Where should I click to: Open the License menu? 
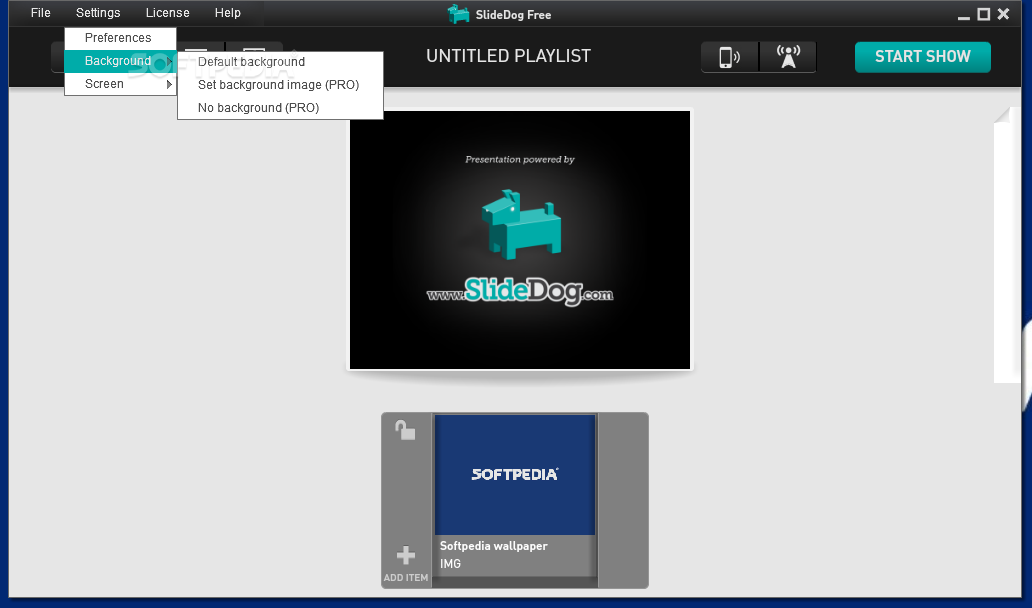coord(167,13)
